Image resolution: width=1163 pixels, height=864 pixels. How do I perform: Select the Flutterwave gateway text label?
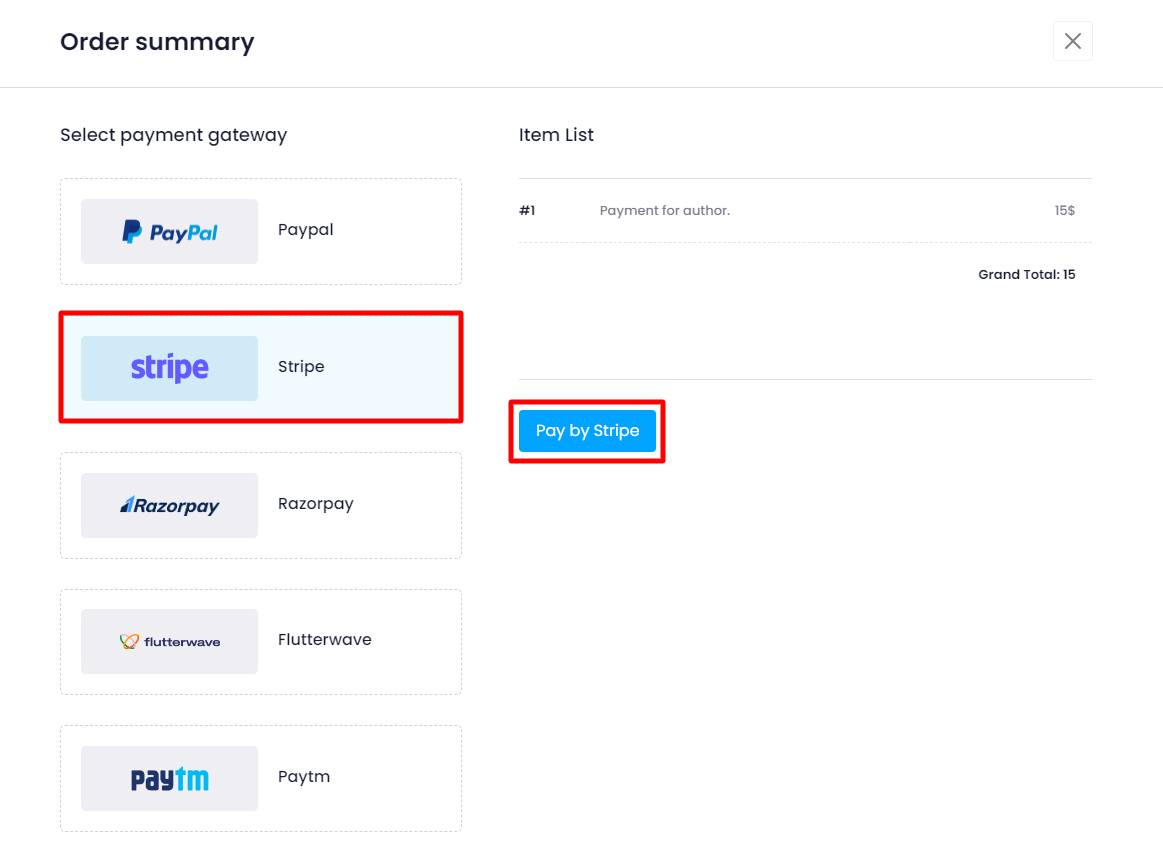coord(325,640)
